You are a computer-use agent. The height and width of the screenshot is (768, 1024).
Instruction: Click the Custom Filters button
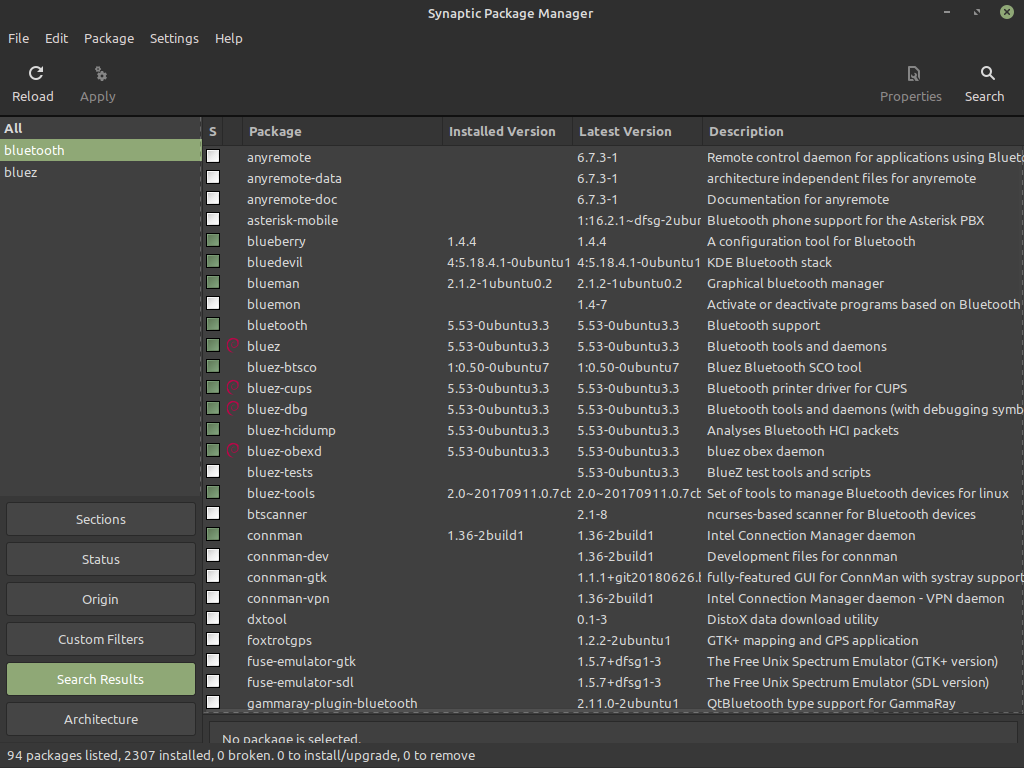coord(101,639)
